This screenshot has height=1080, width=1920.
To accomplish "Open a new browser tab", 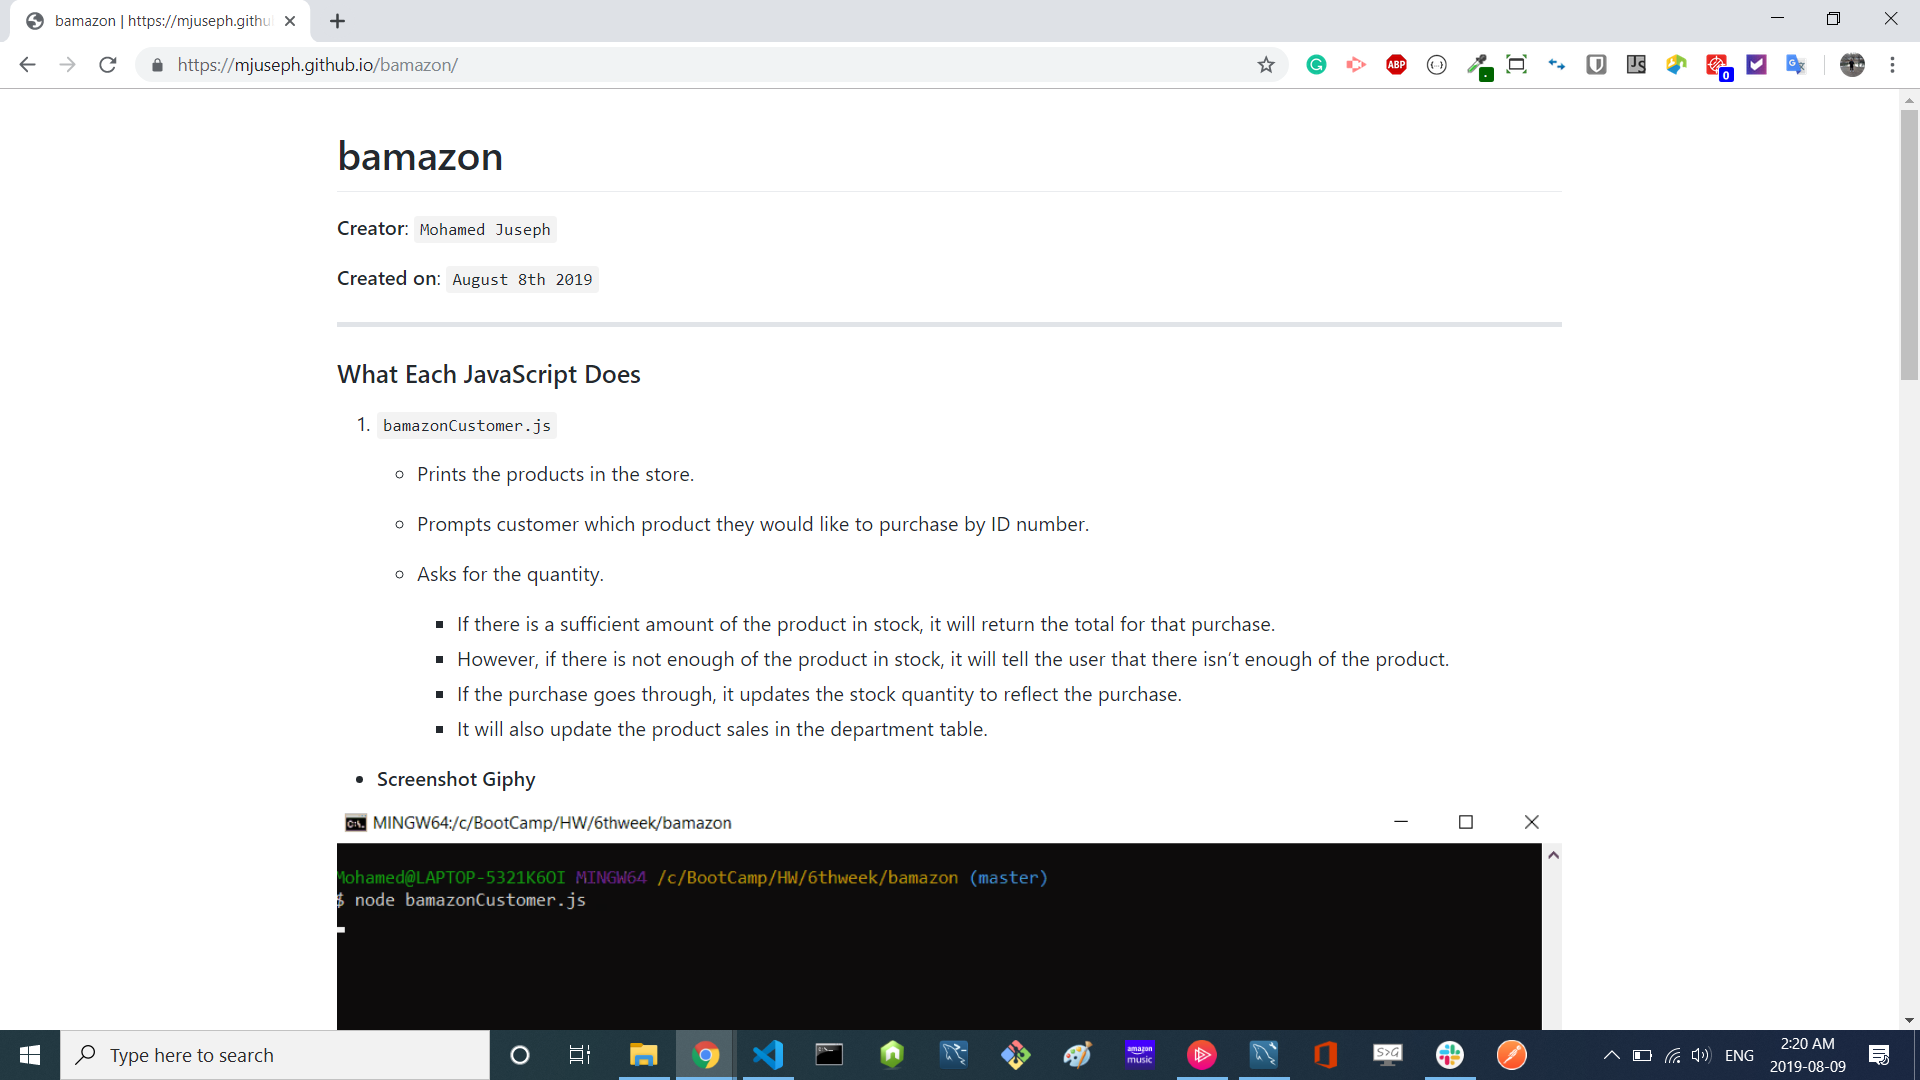I will (x=338, y=21).
